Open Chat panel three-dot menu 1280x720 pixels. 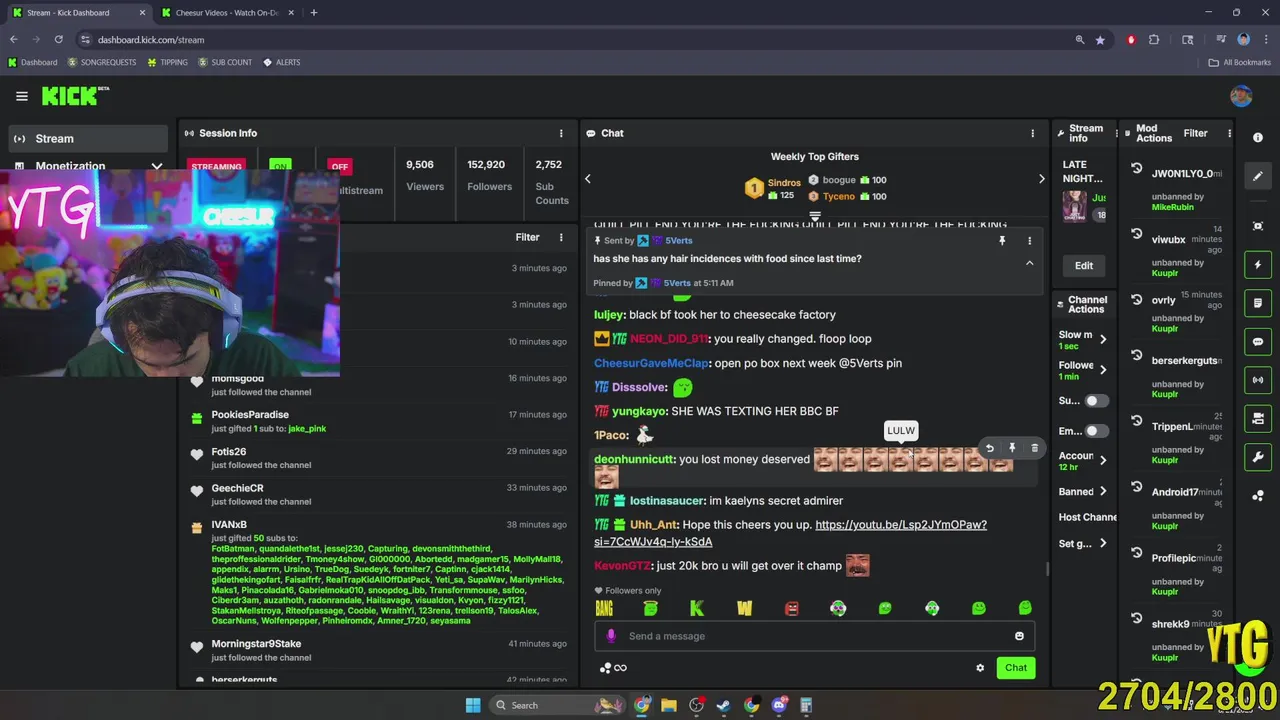click(x=1033, y=133)
